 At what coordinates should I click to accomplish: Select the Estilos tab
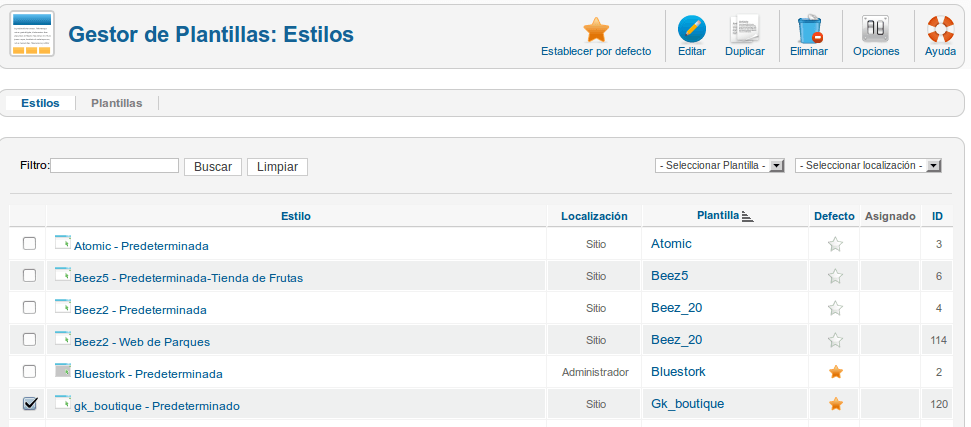coord(40,103)
